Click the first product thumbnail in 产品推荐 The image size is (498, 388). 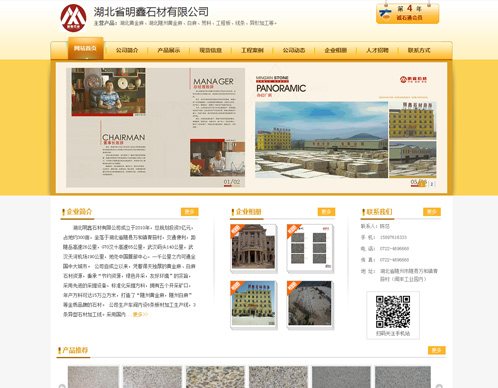pyautogui.click(x=93, y=377)
